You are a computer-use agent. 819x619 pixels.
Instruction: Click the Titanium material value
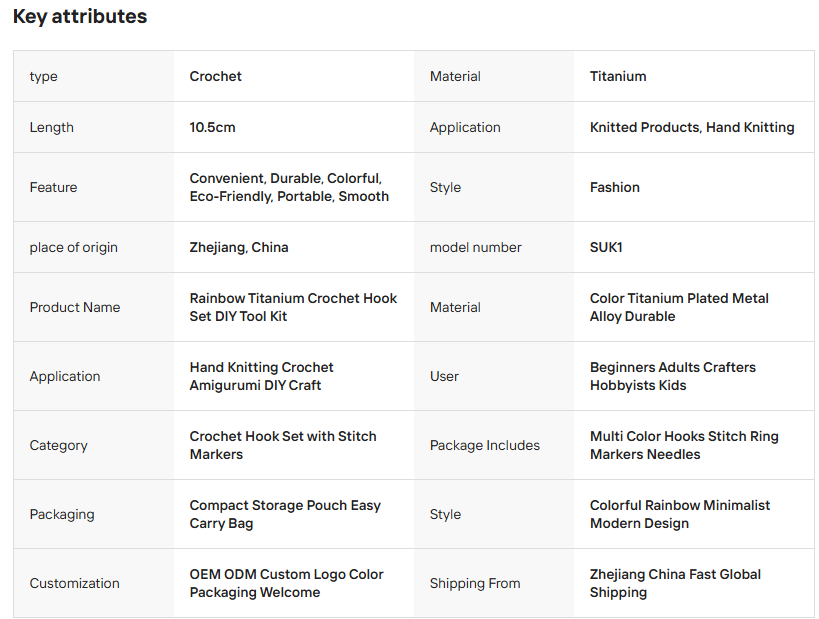pos(618,76)
